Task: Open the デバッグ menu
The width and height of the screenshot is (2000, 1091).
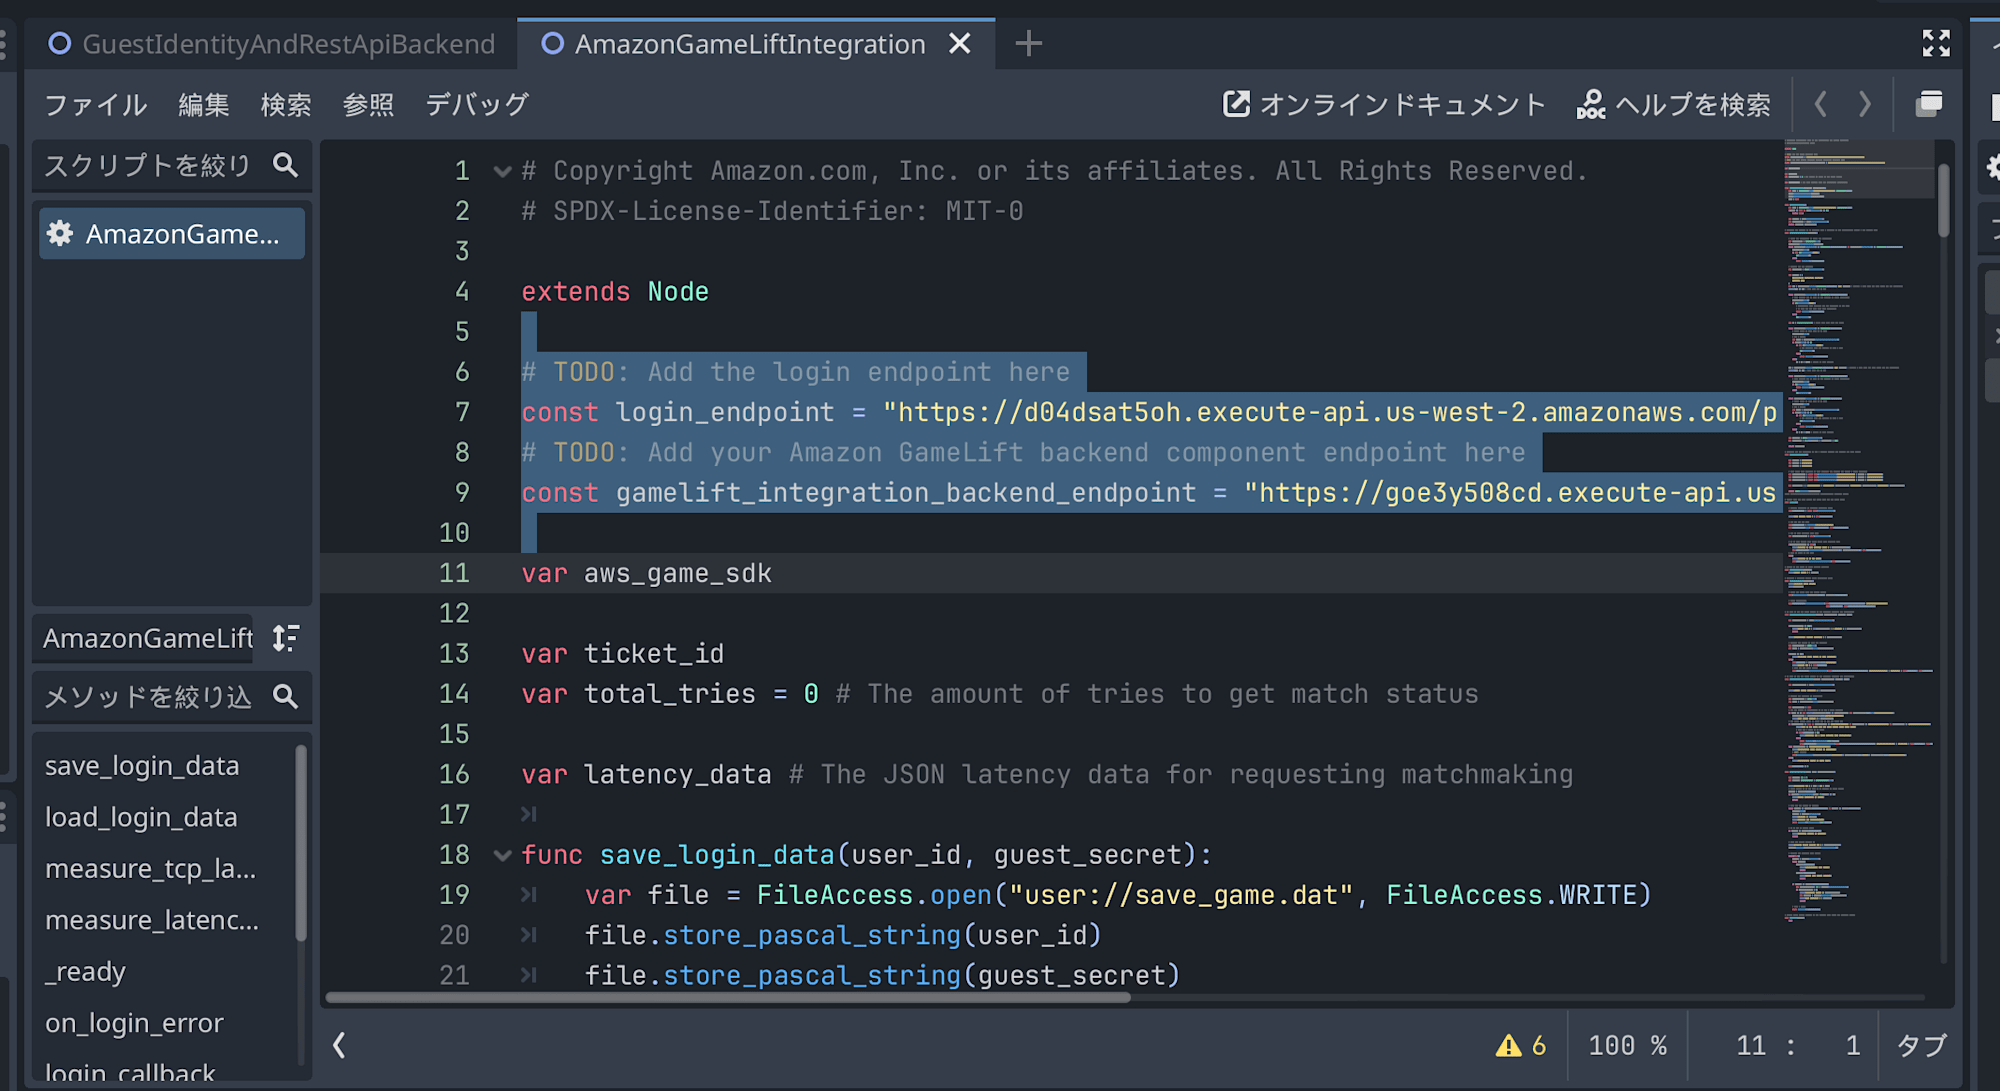Action: 477,104
